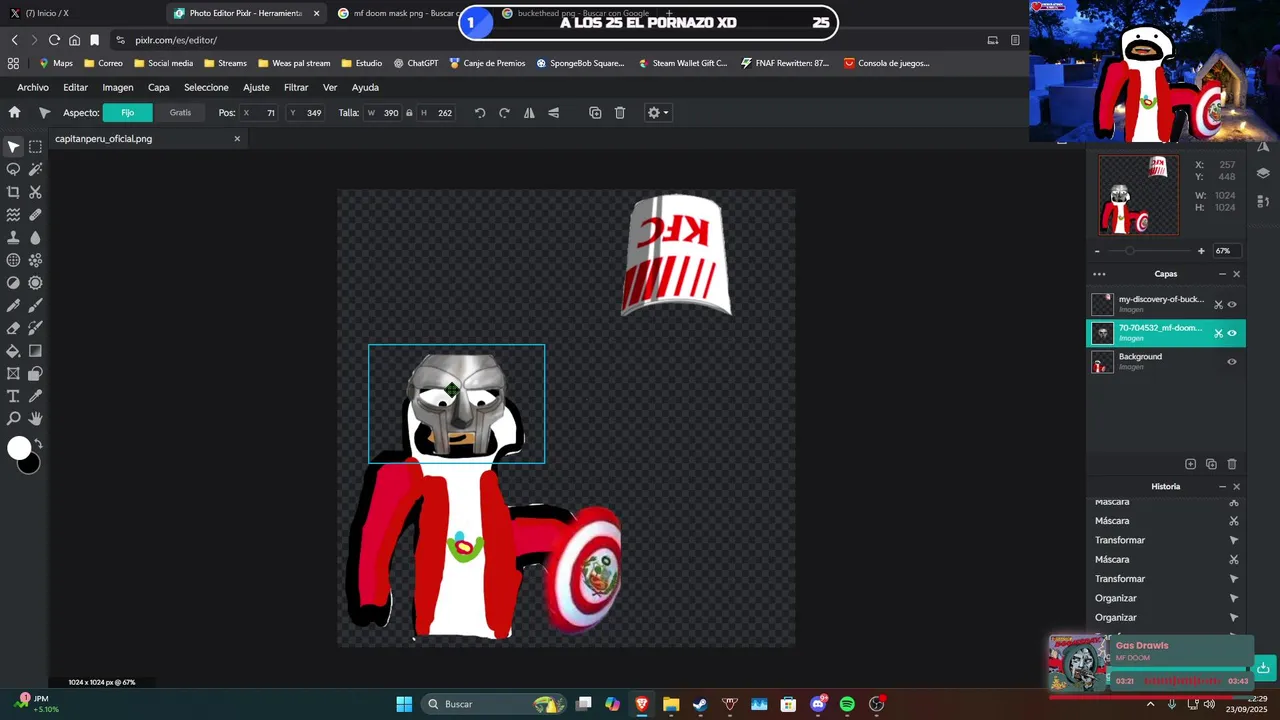Screen dimensions: 1280x720
Task: Open the Editar menu
Action: [75, 87]
